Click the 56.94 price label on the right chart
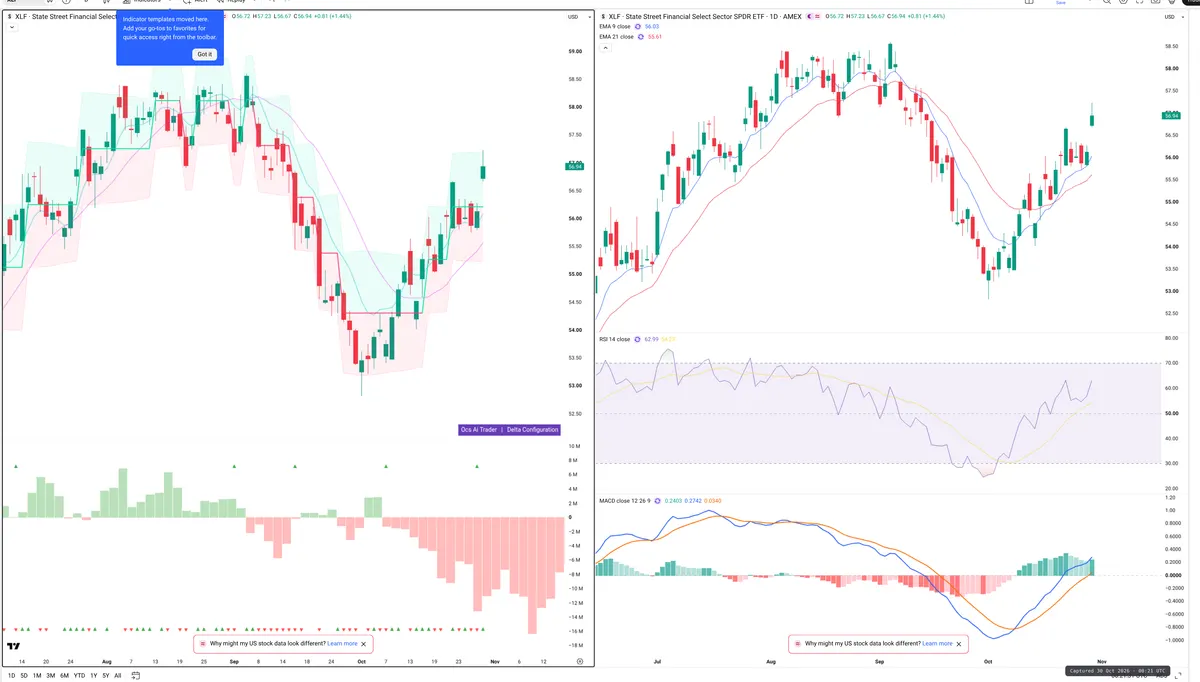Screen dimensions: 1200x682 pos(1171,116)
